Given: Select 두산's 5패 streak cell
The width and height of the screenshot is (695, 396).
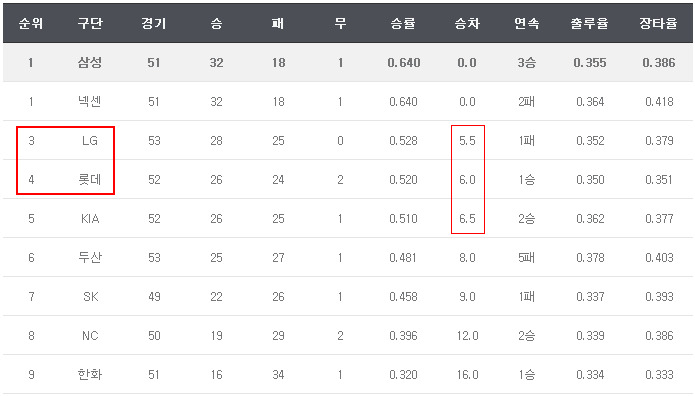Looking at the screenshot, I should (527, 258).
